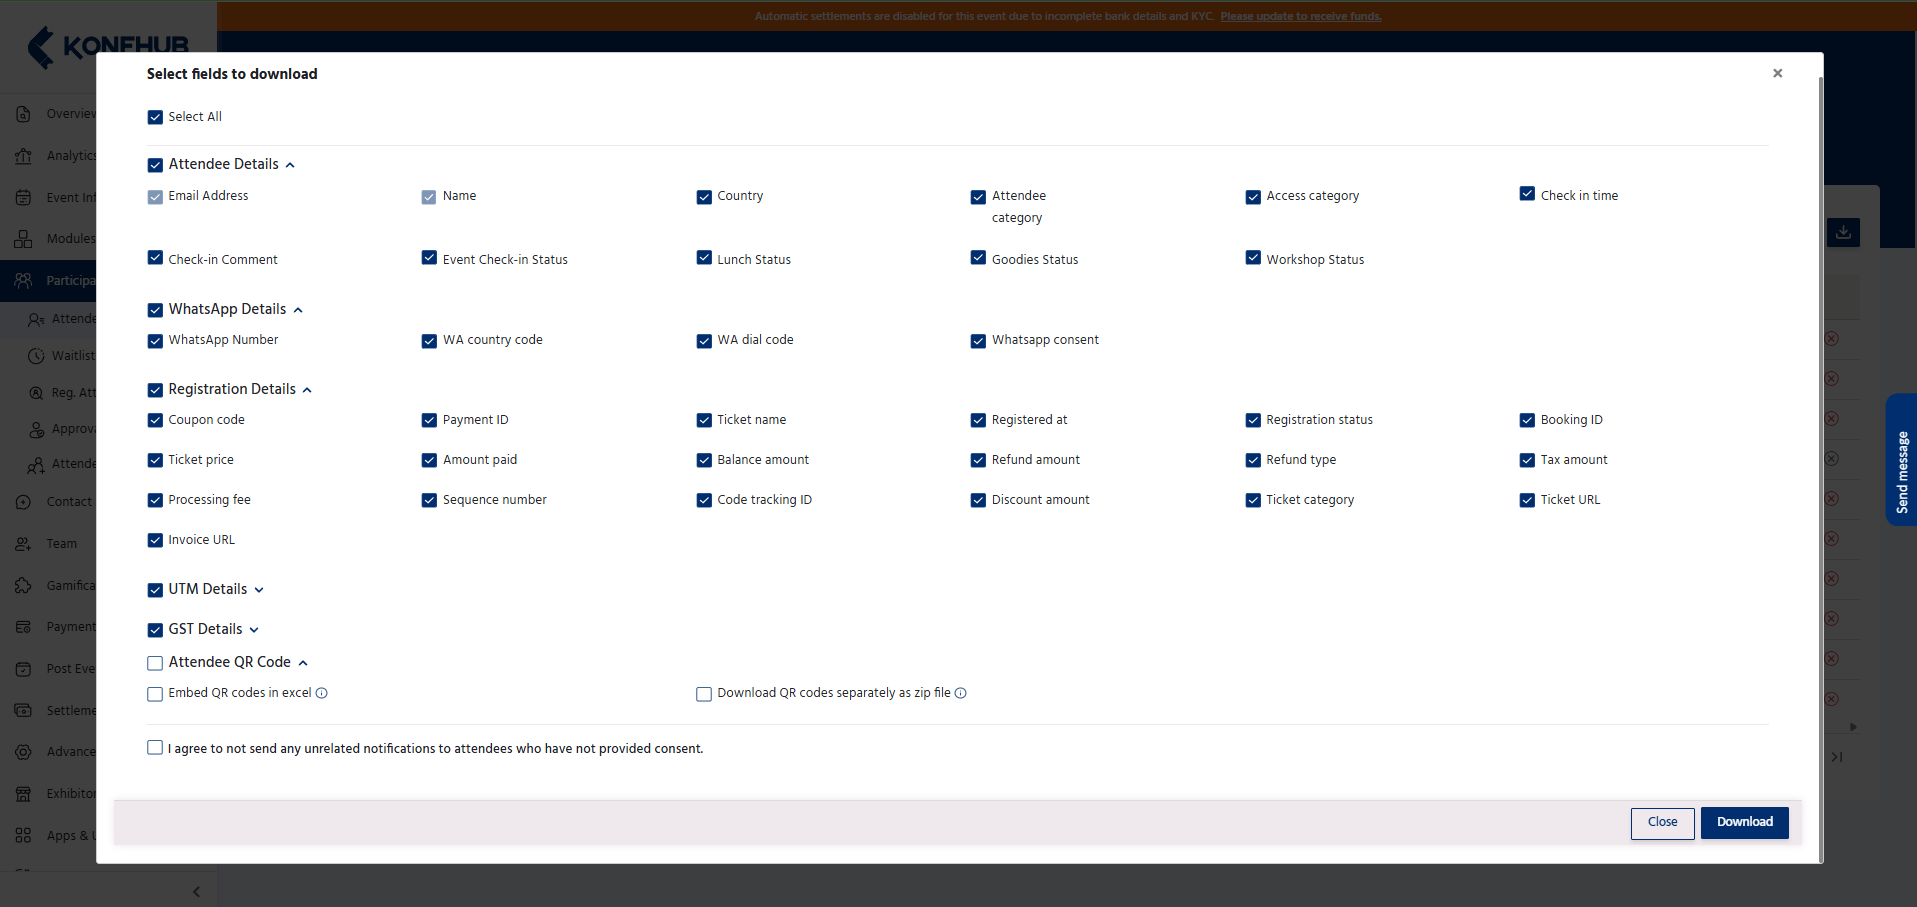Collapse the Attendee QR Code section
1917x907 pixels.
coord(303,663)
